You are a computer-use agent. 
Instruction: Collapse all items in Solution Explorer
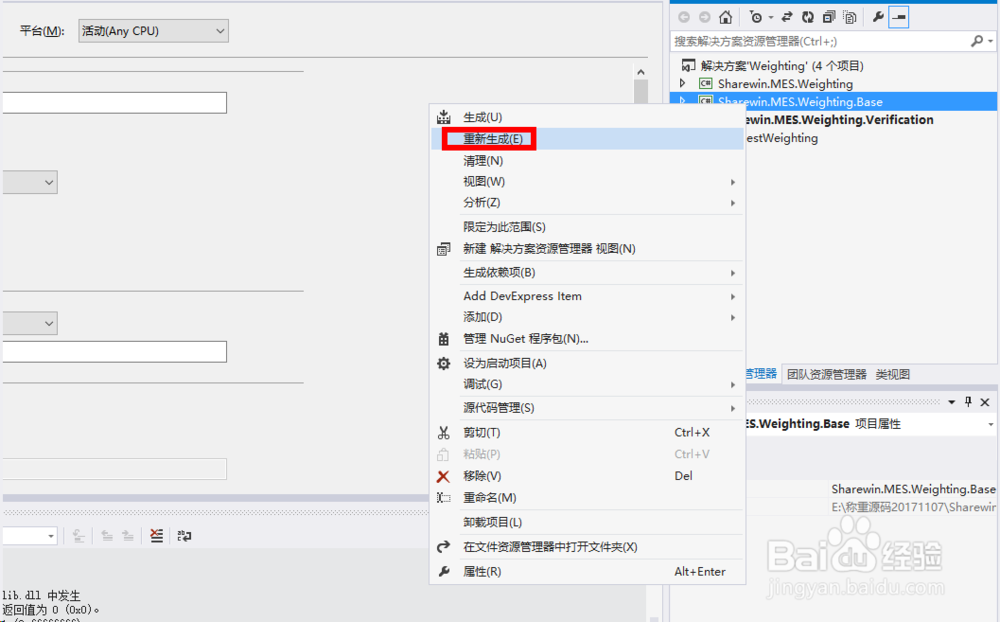point(828,17)
